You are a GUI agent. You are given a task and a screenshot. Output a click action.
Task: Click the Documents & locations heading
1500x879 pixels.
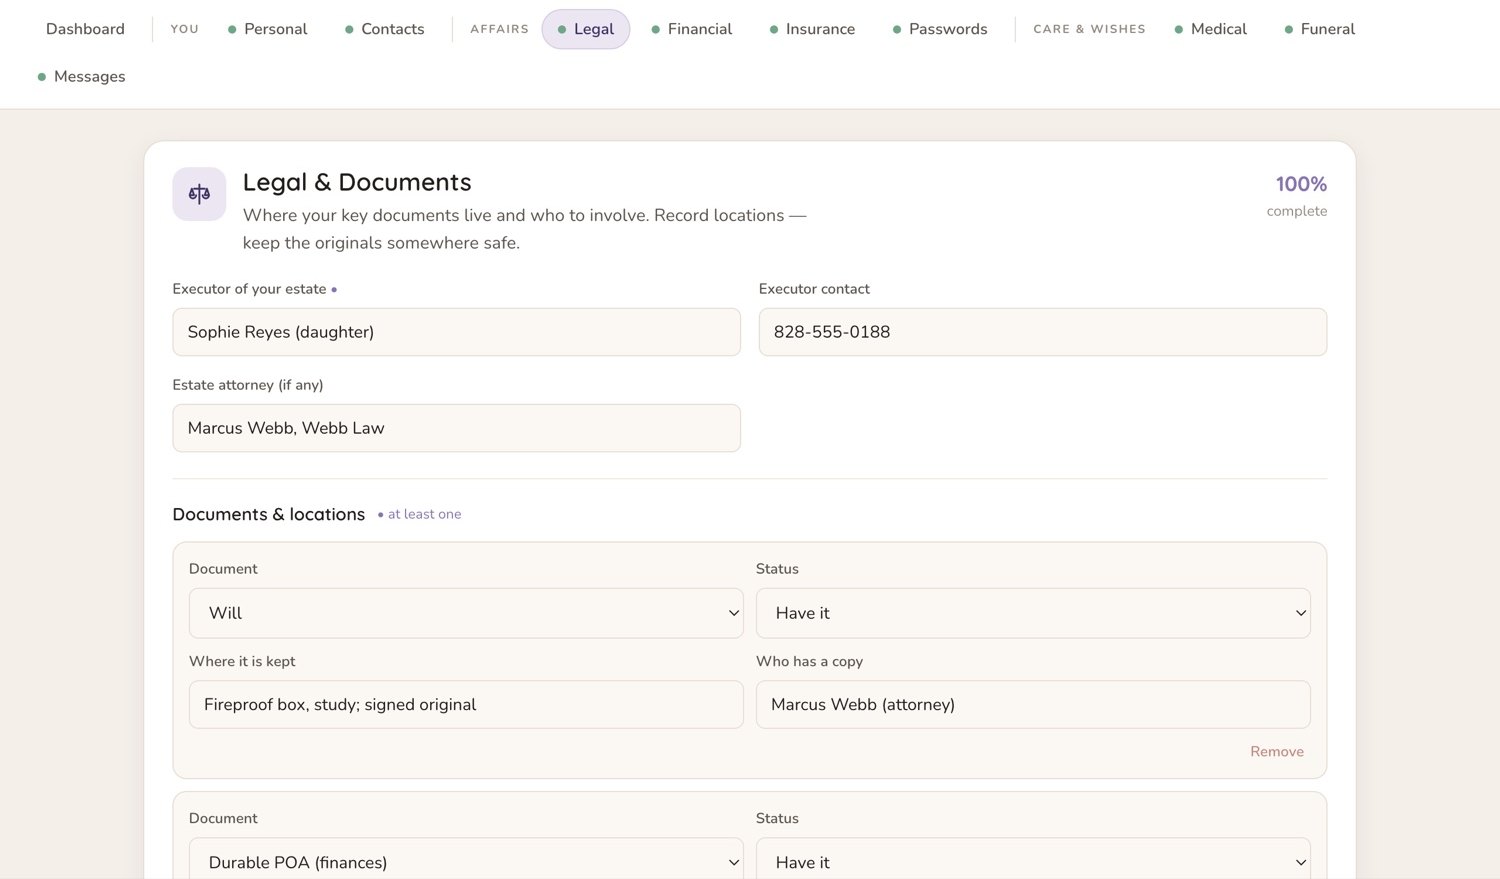point(268,514)
